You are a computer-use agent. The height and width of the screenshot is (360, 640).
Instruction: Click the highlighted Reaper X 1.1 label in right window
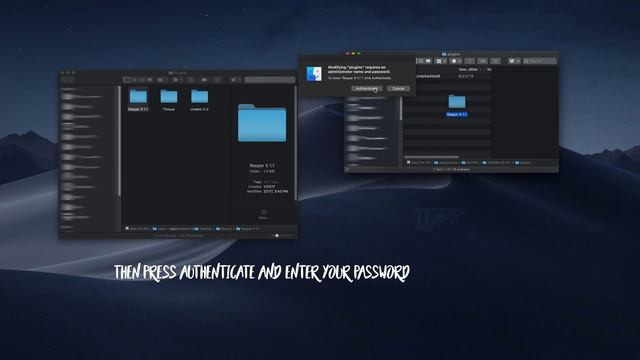tap(457, 114)
